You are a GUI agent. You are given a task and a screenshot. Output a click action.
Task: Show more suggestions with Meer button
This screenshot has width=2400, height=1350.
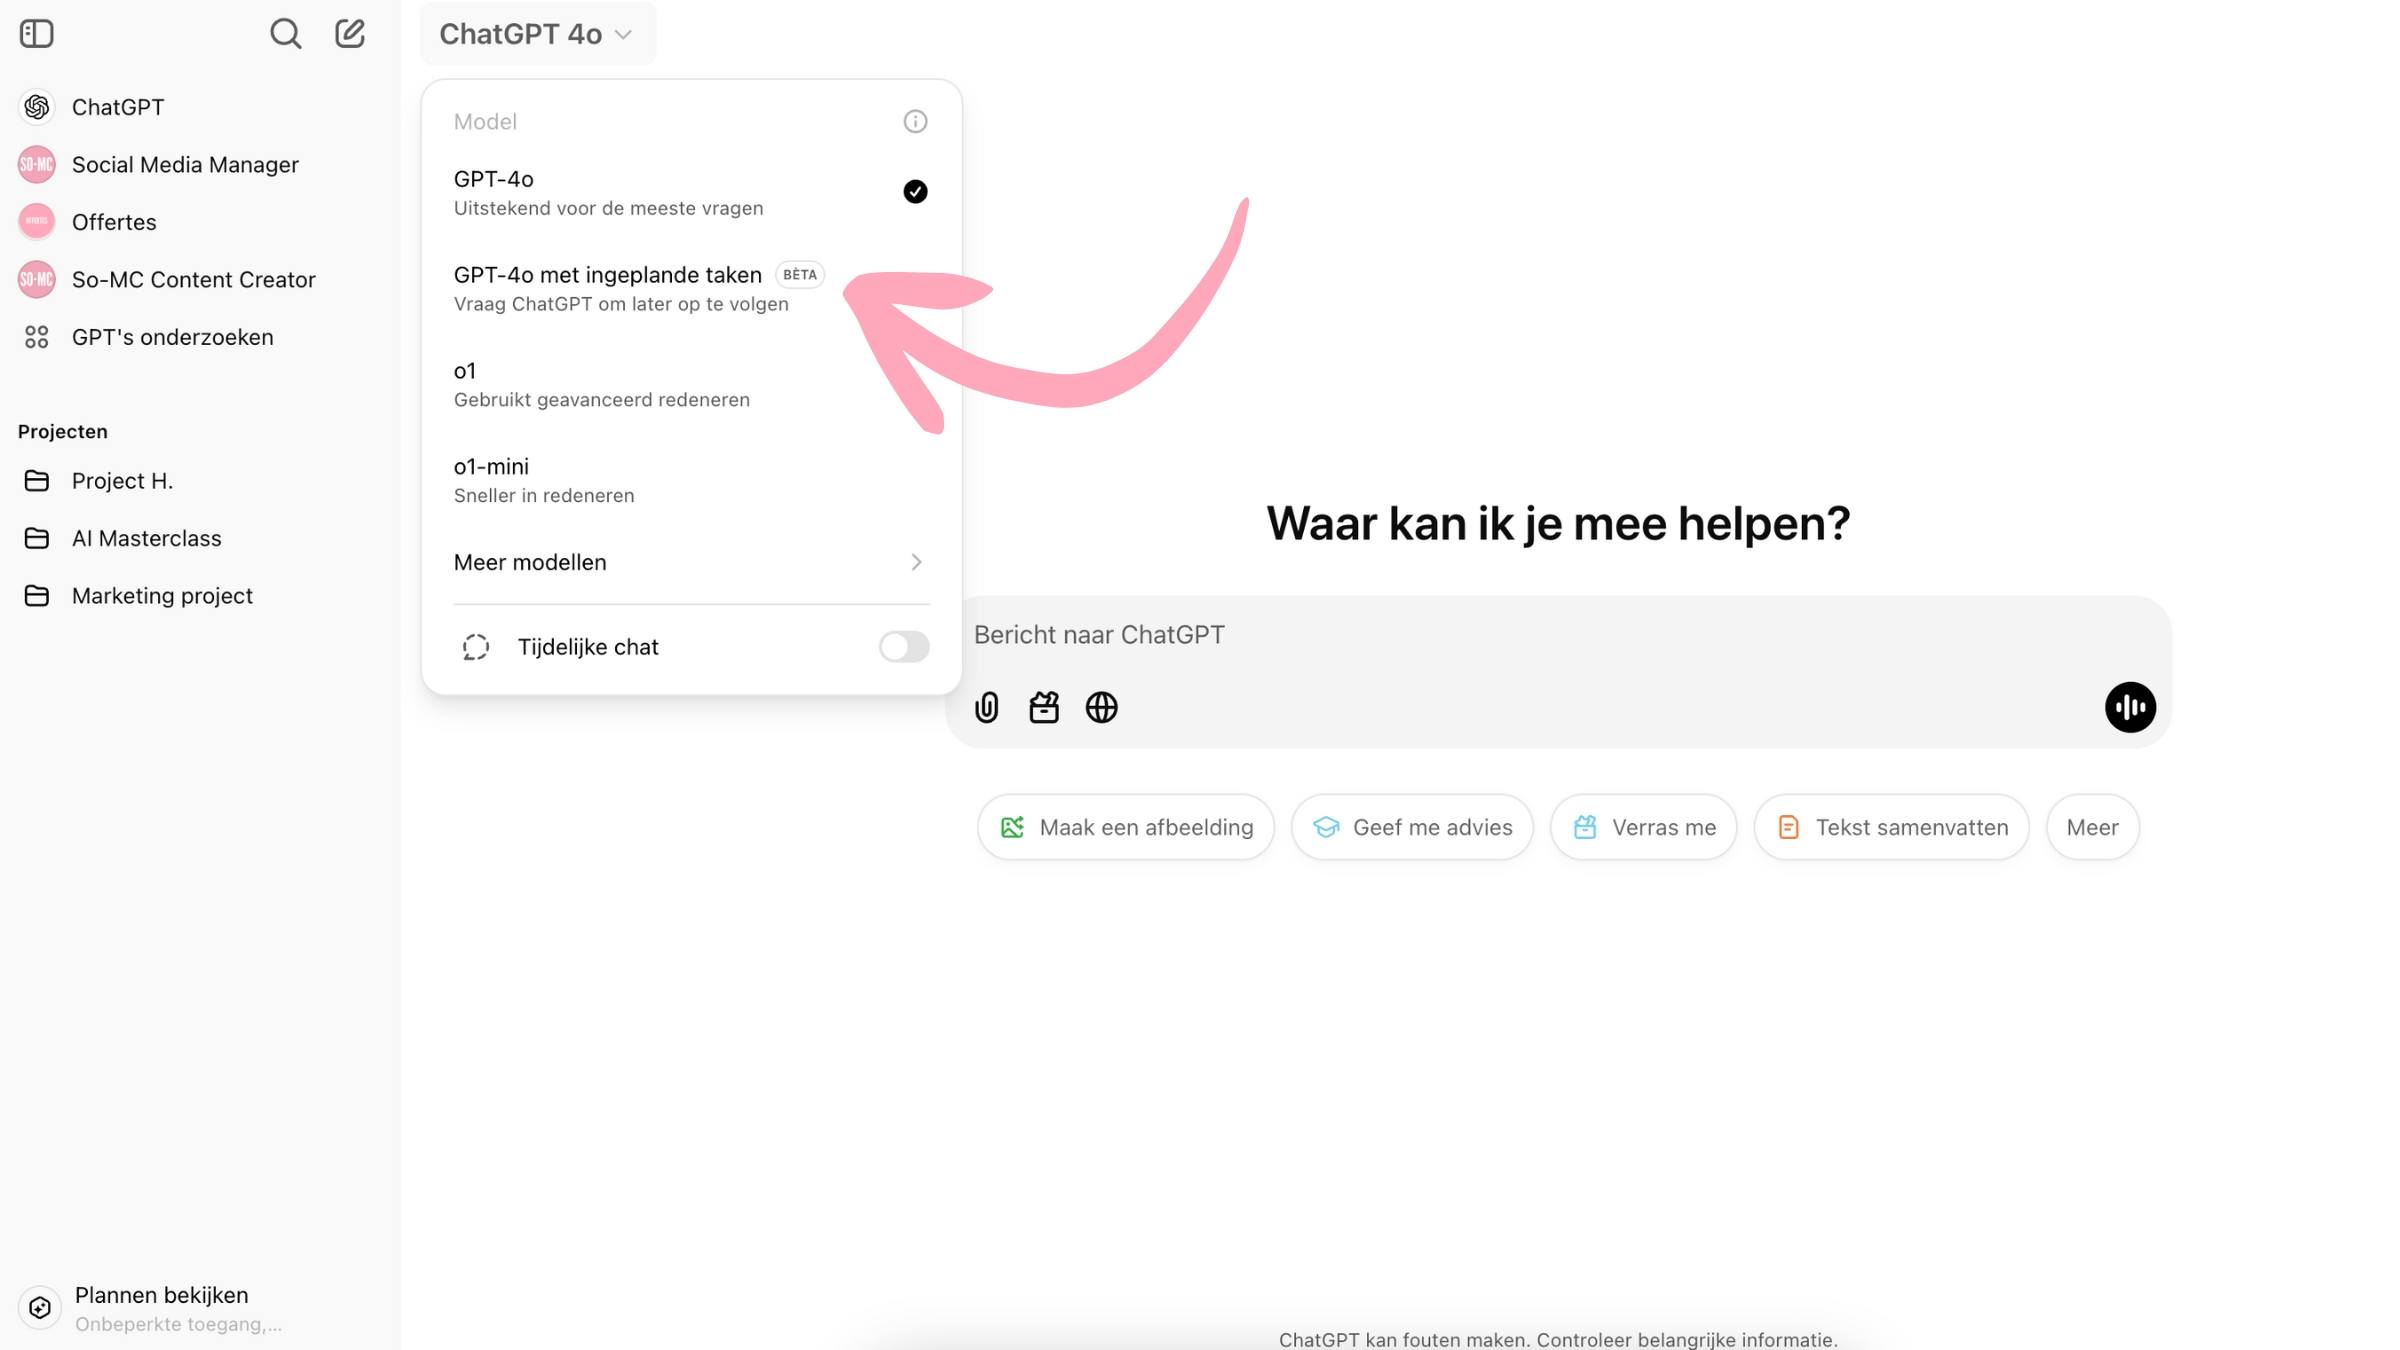pos(2092,828)
